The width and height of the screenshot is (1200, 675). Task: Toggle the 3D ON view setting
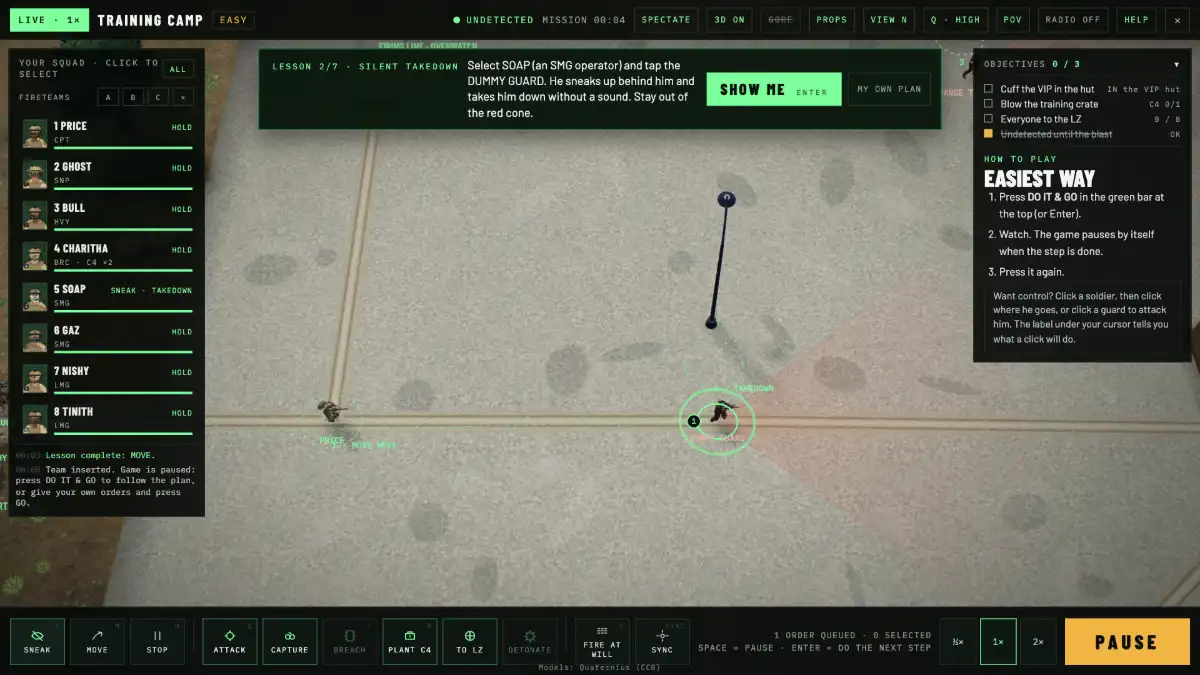pos(729,20)
